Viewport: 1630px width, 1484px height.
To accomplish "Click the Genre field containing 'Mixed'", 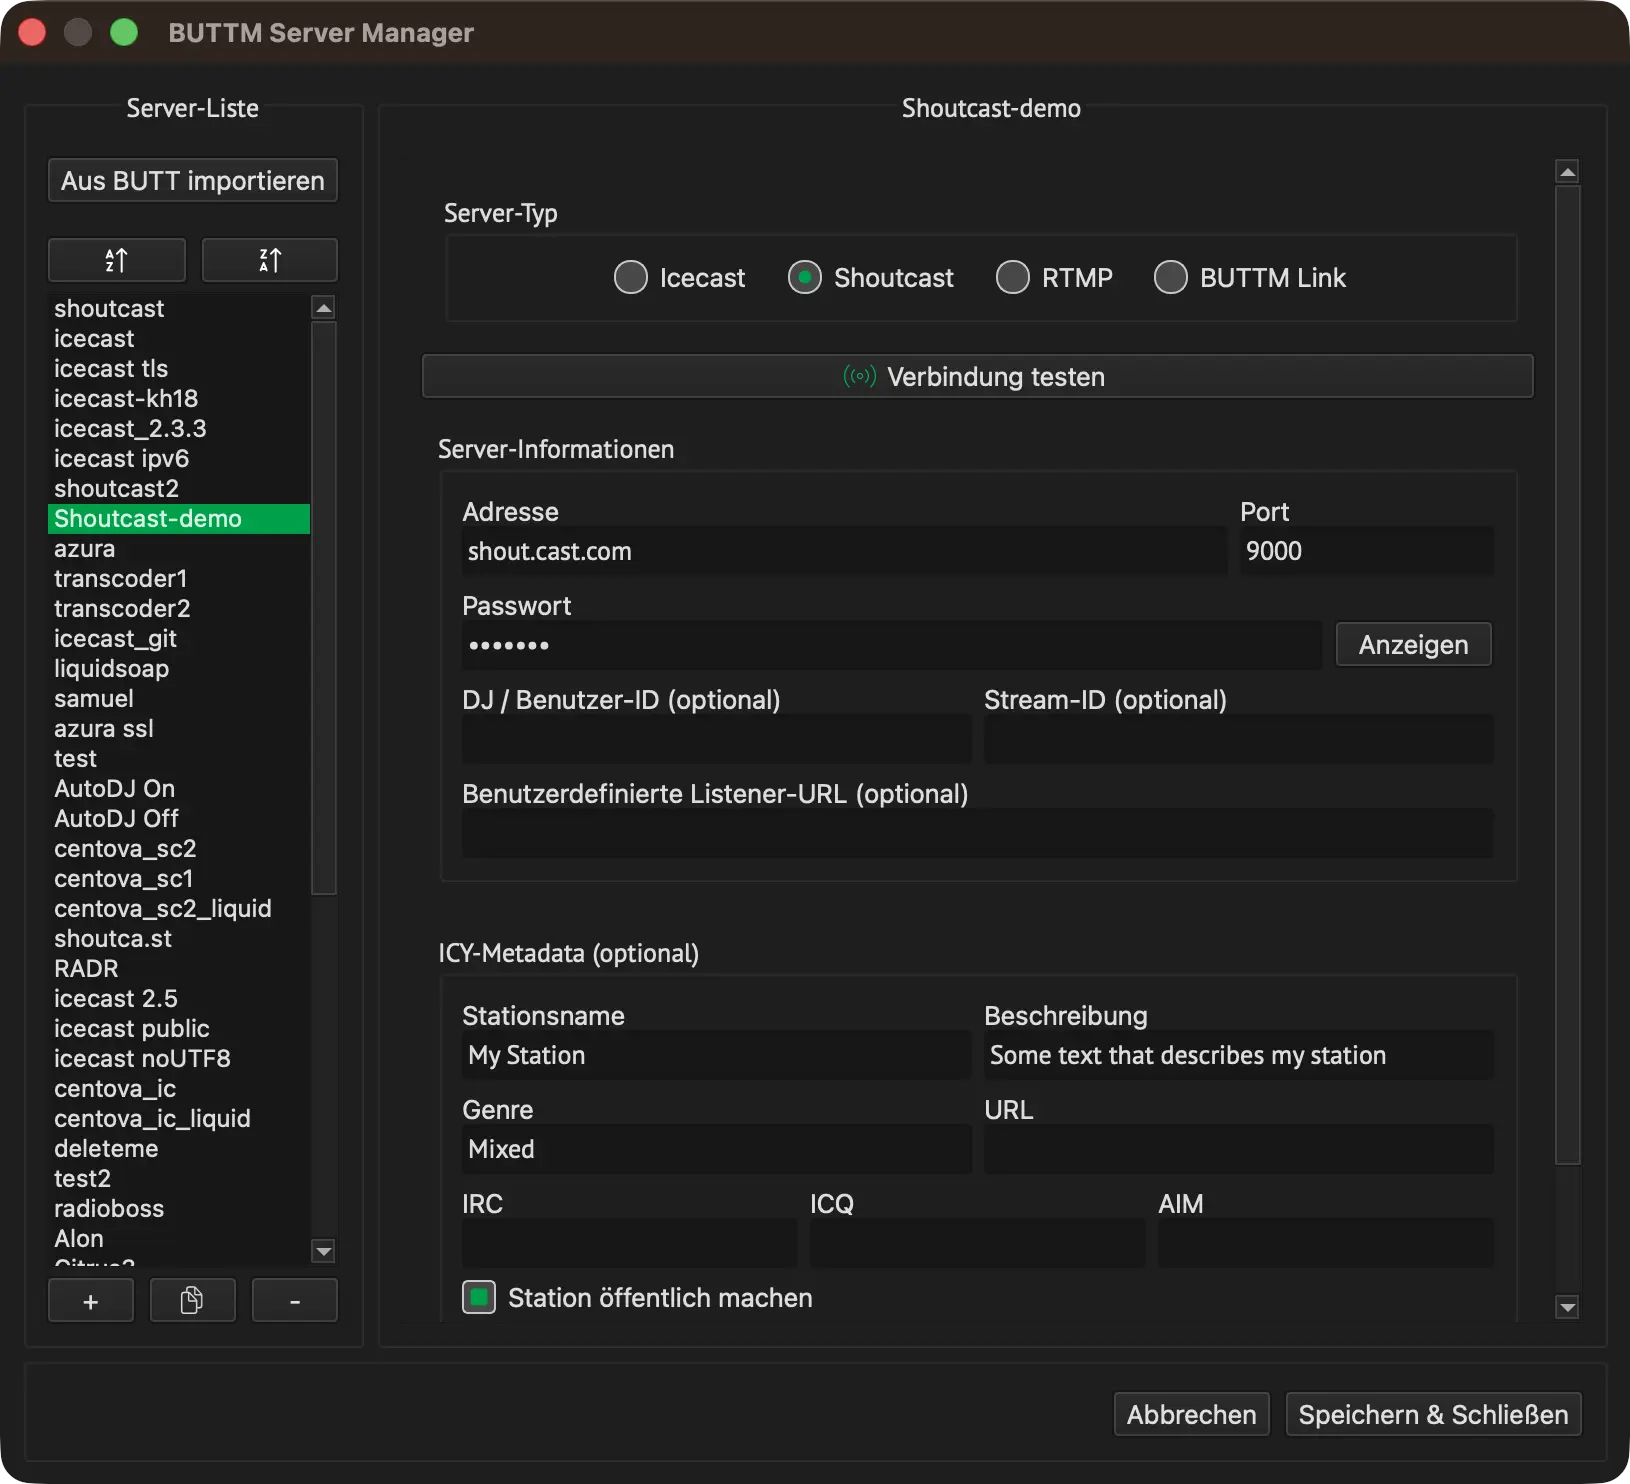I will point(717,1149).
